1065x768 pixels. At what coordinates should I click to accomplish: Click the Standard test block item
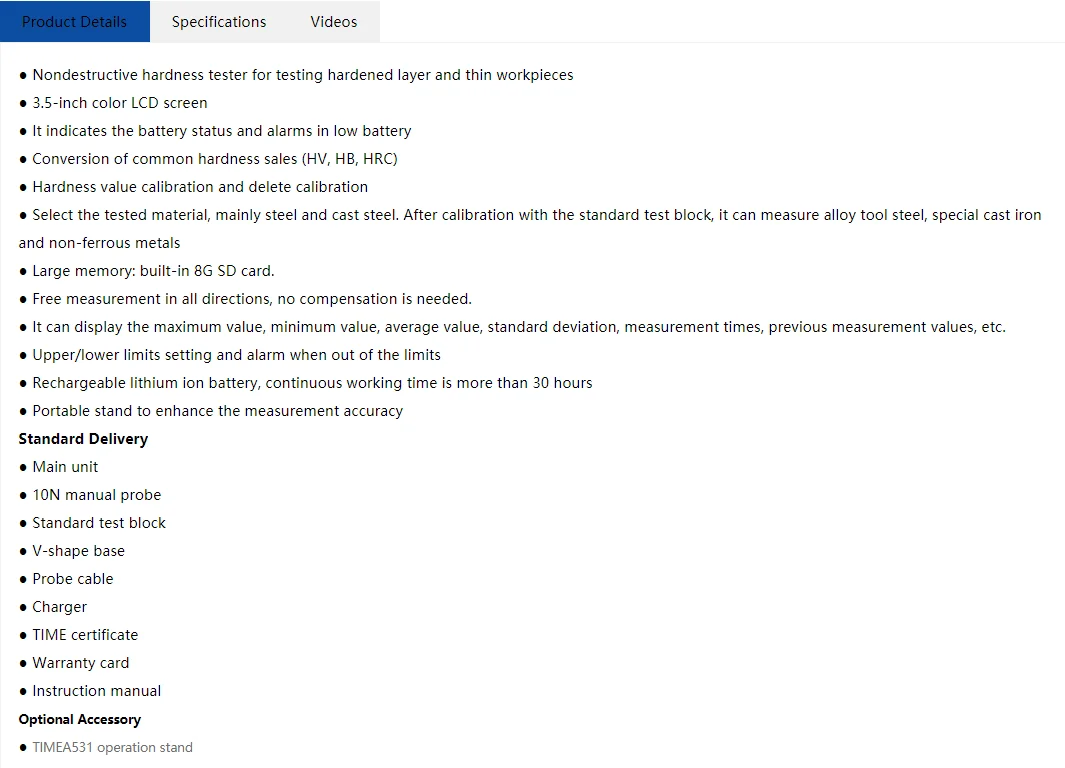(x=99, y=523)
